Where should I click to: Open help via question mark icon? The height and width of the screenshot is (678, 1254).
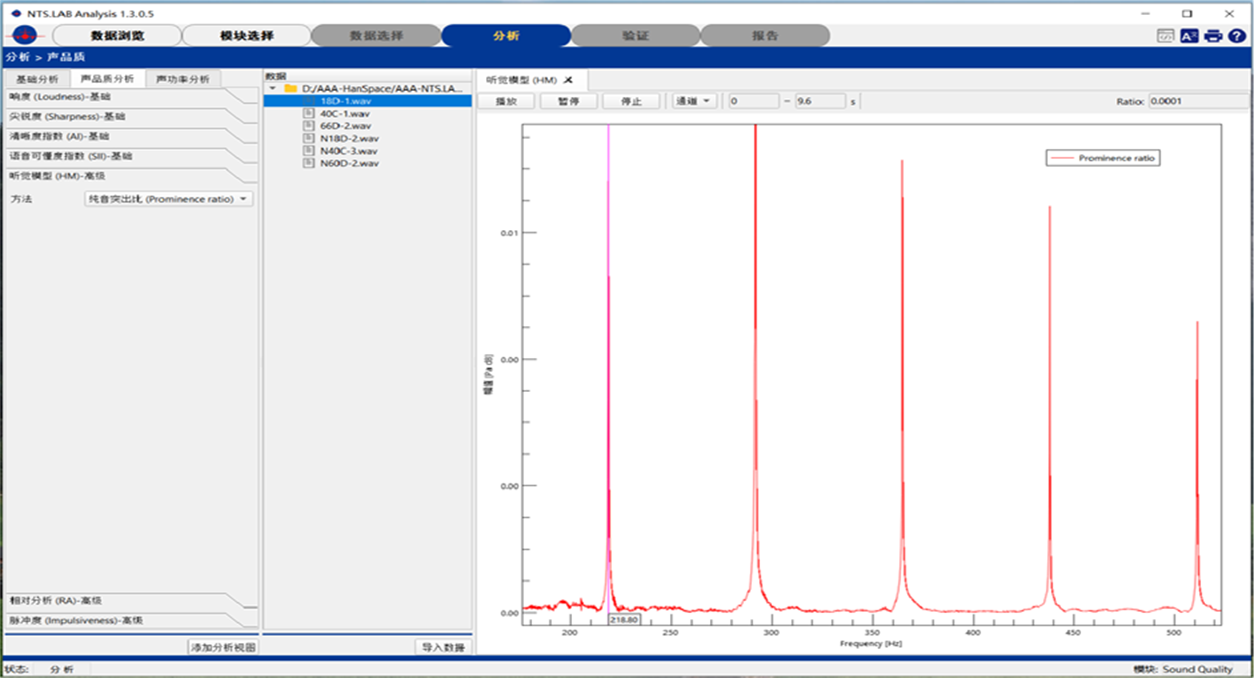point(1237,36)
